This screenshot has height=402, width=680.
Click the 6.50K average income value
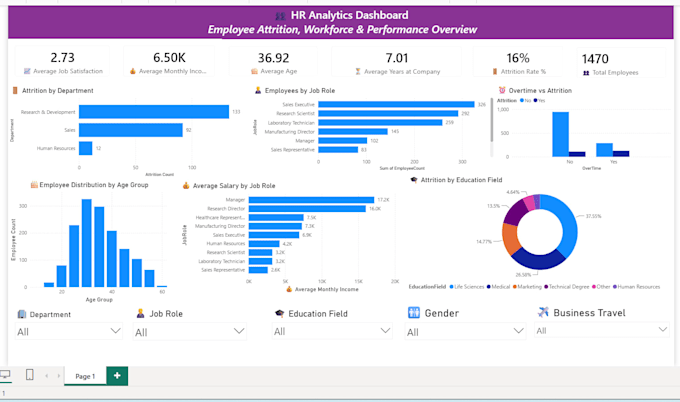coord(169,58)
